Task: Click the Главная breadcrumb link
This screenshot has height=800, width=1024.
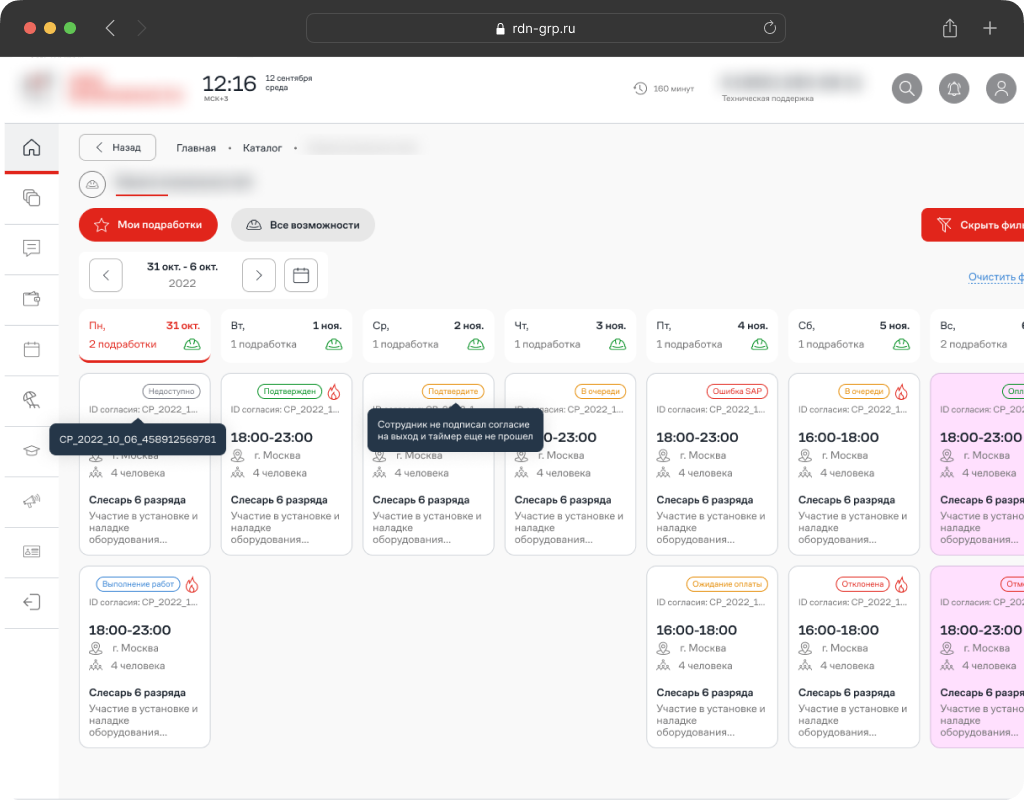Action: 196,148
